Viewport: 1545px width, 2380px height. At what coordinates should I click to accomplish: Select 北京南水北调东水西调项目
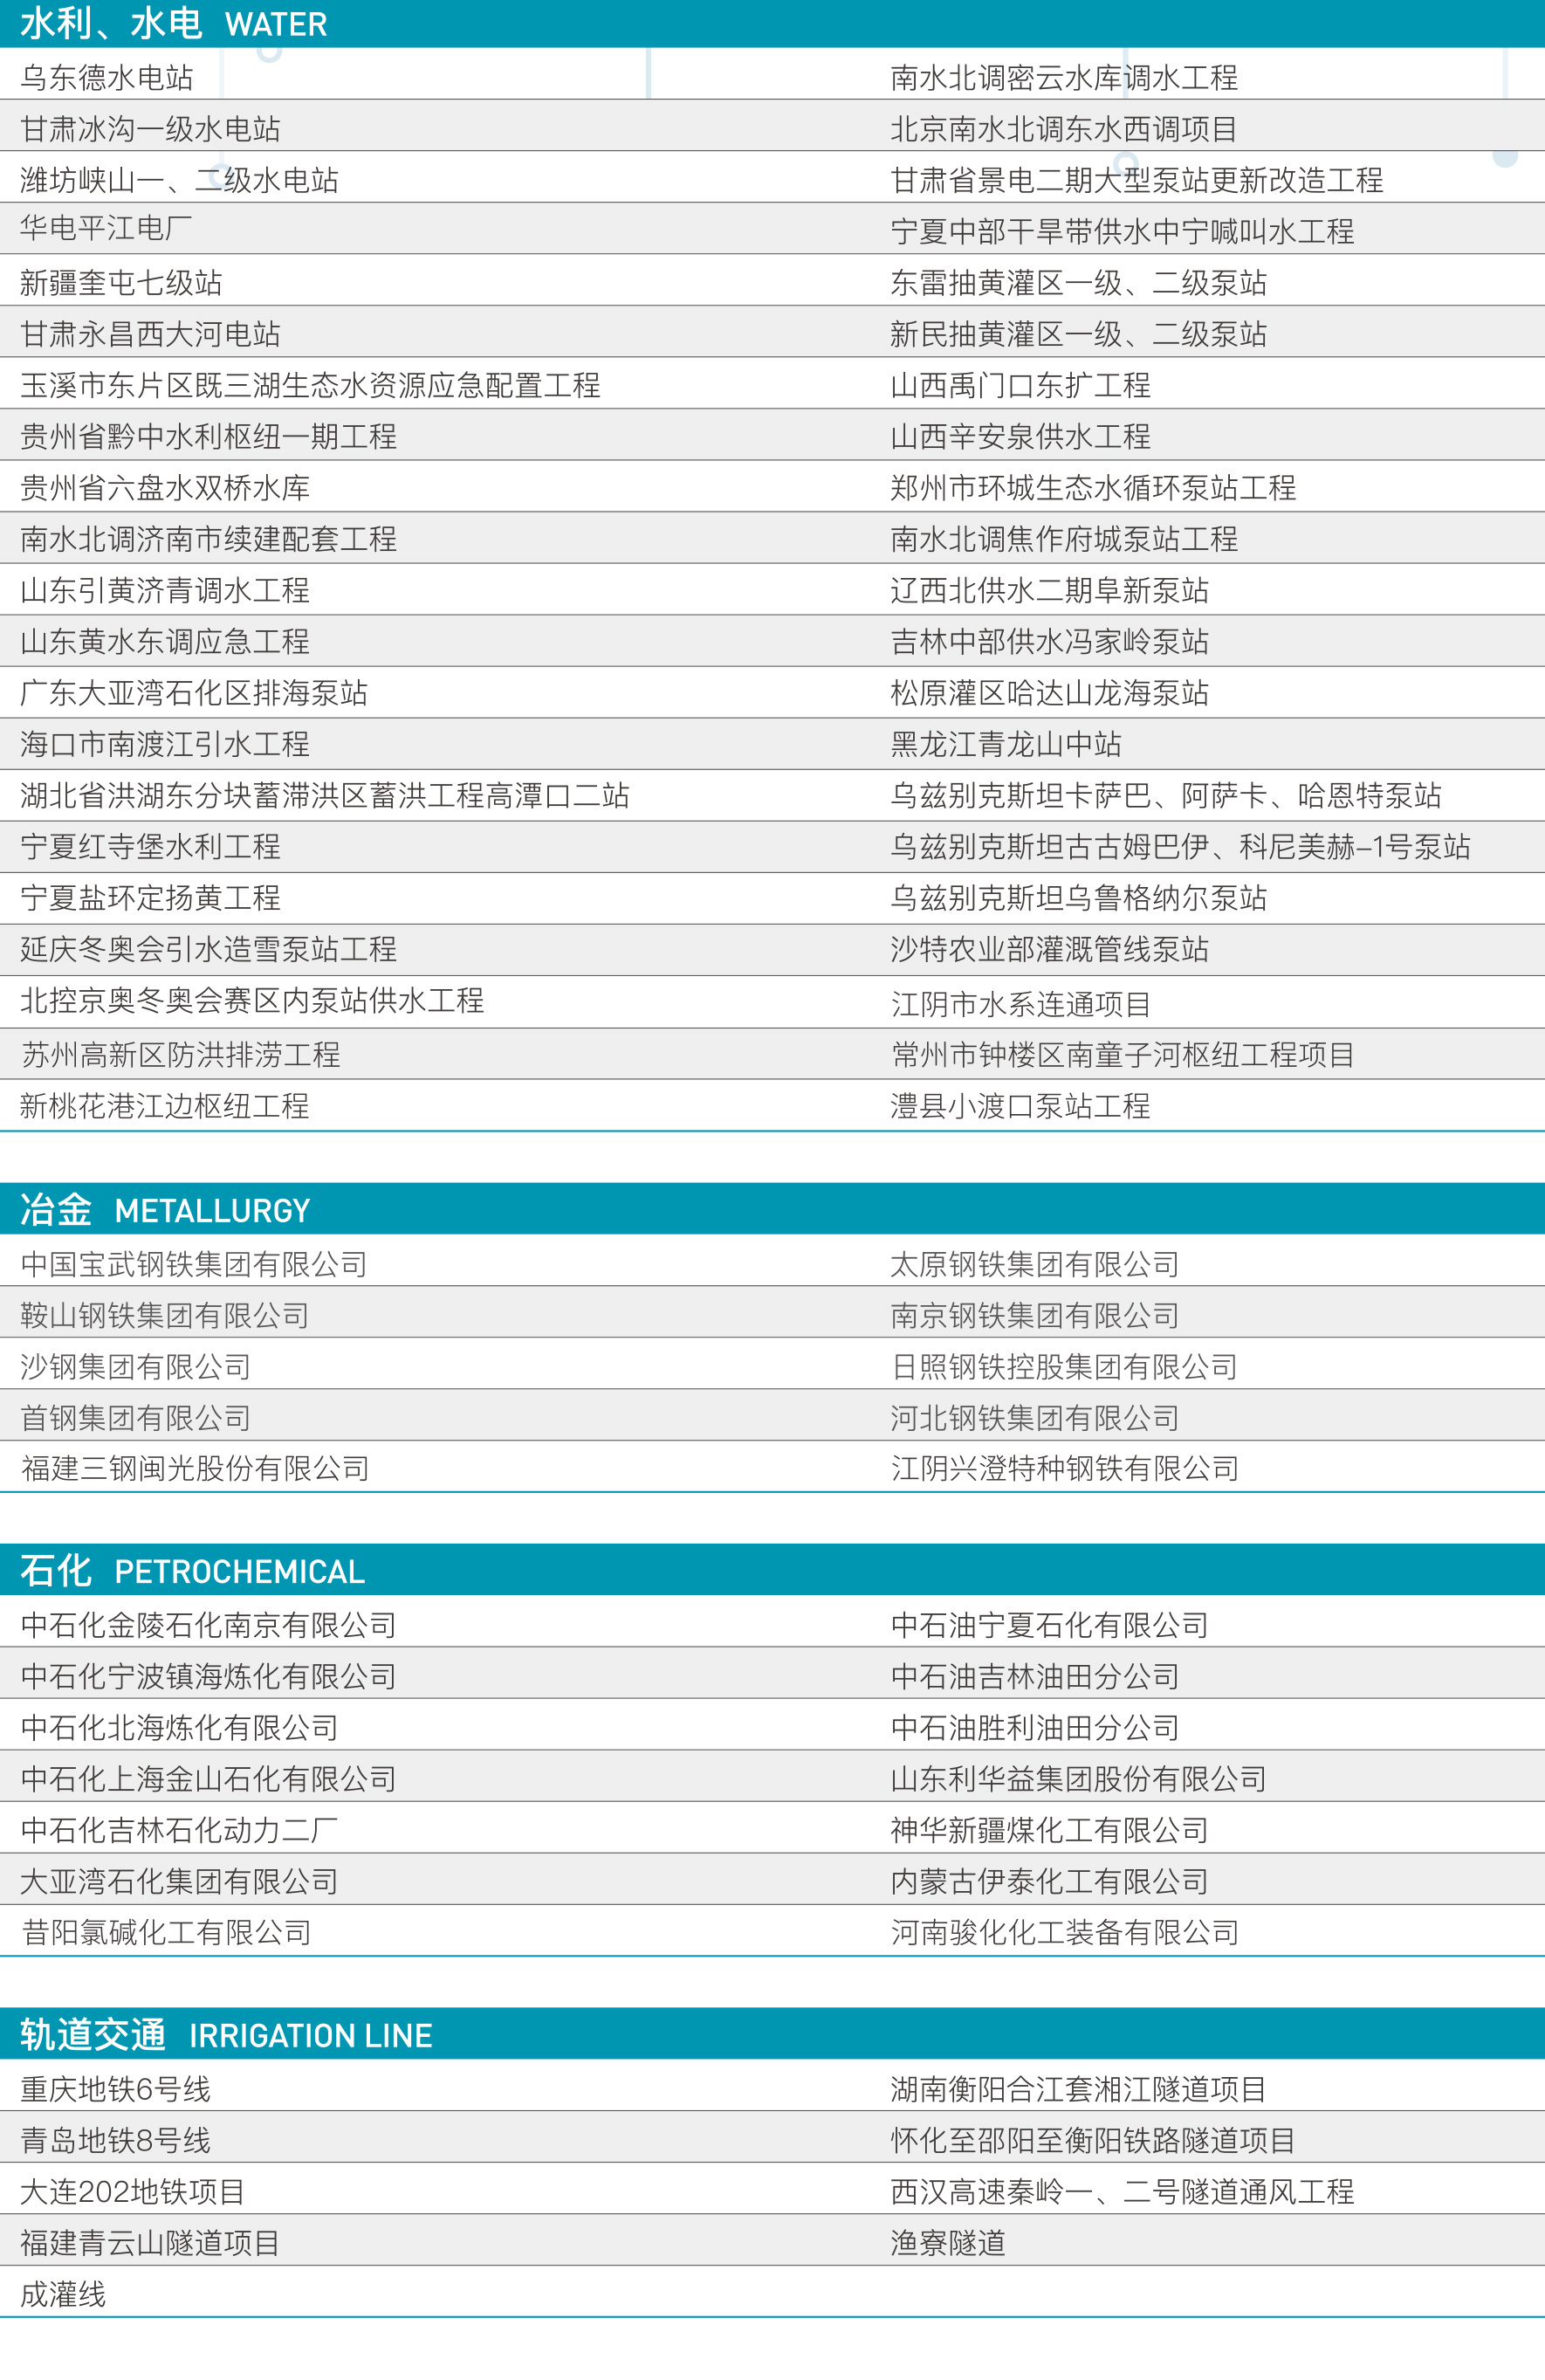click(1064, 128)
